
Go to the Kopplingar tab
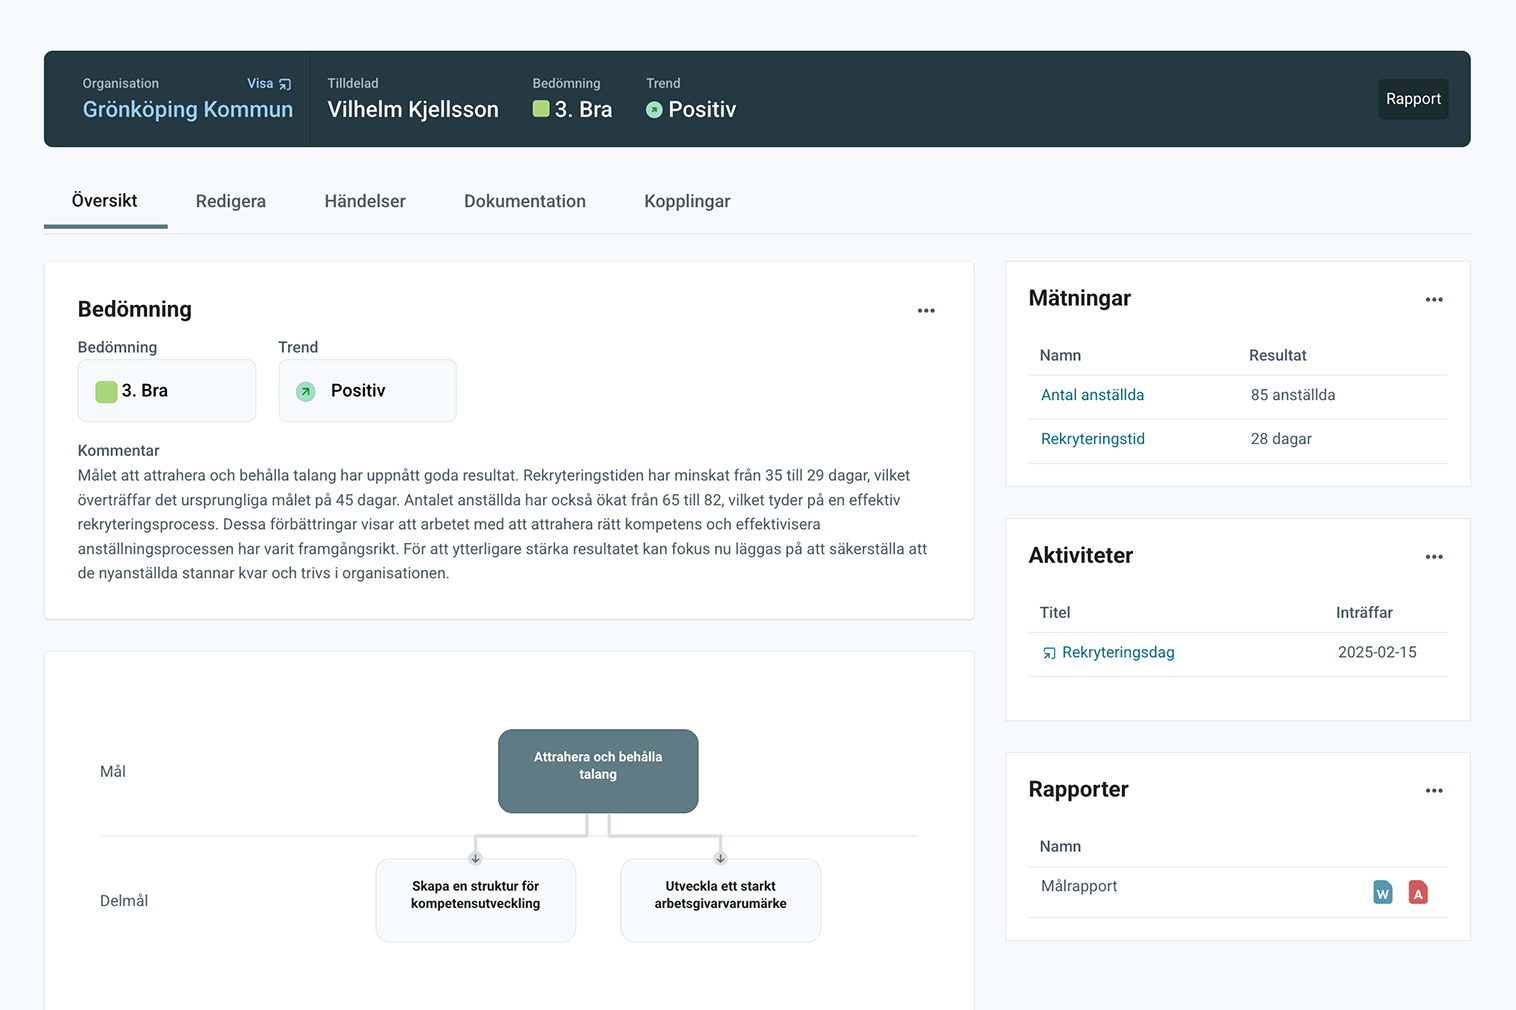[687, 201]
